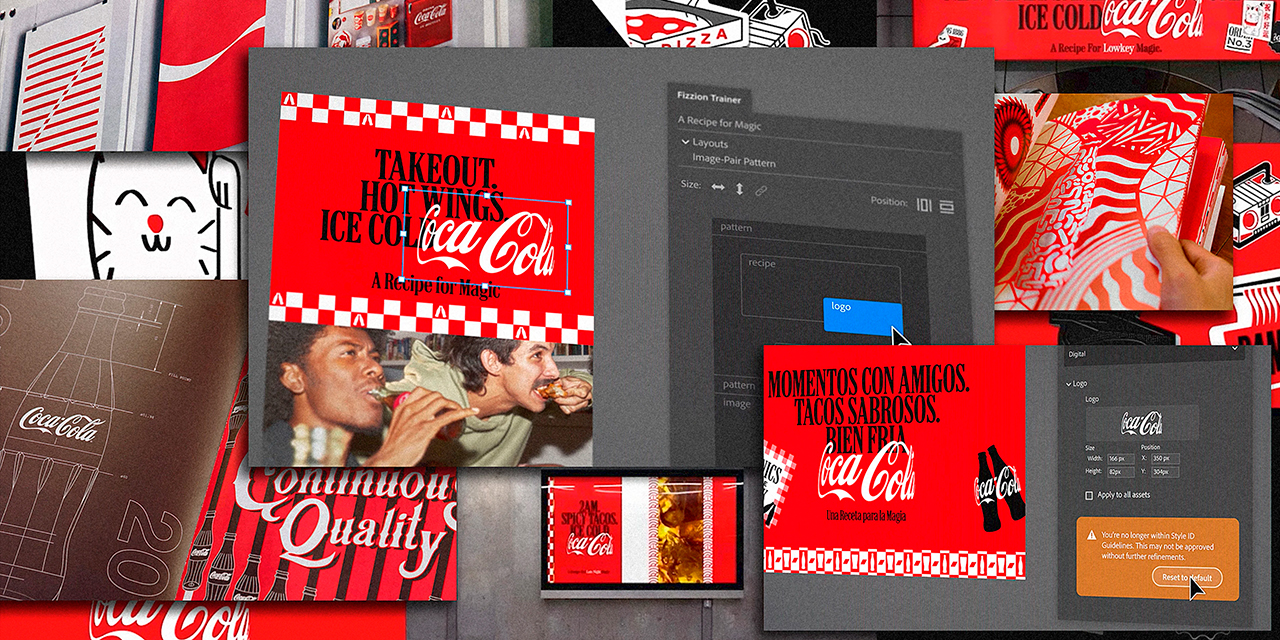Collapse the Layouts section chevron
The width and height of the screenshot is (1280, 640).
(x=685, y=143)
